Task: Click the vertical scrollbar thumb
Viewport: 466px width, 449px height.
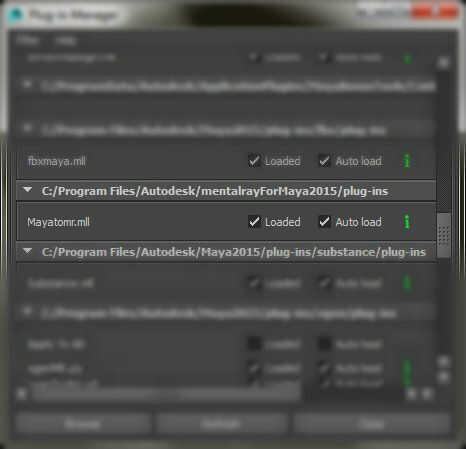Action: click(x=444, y=235)
